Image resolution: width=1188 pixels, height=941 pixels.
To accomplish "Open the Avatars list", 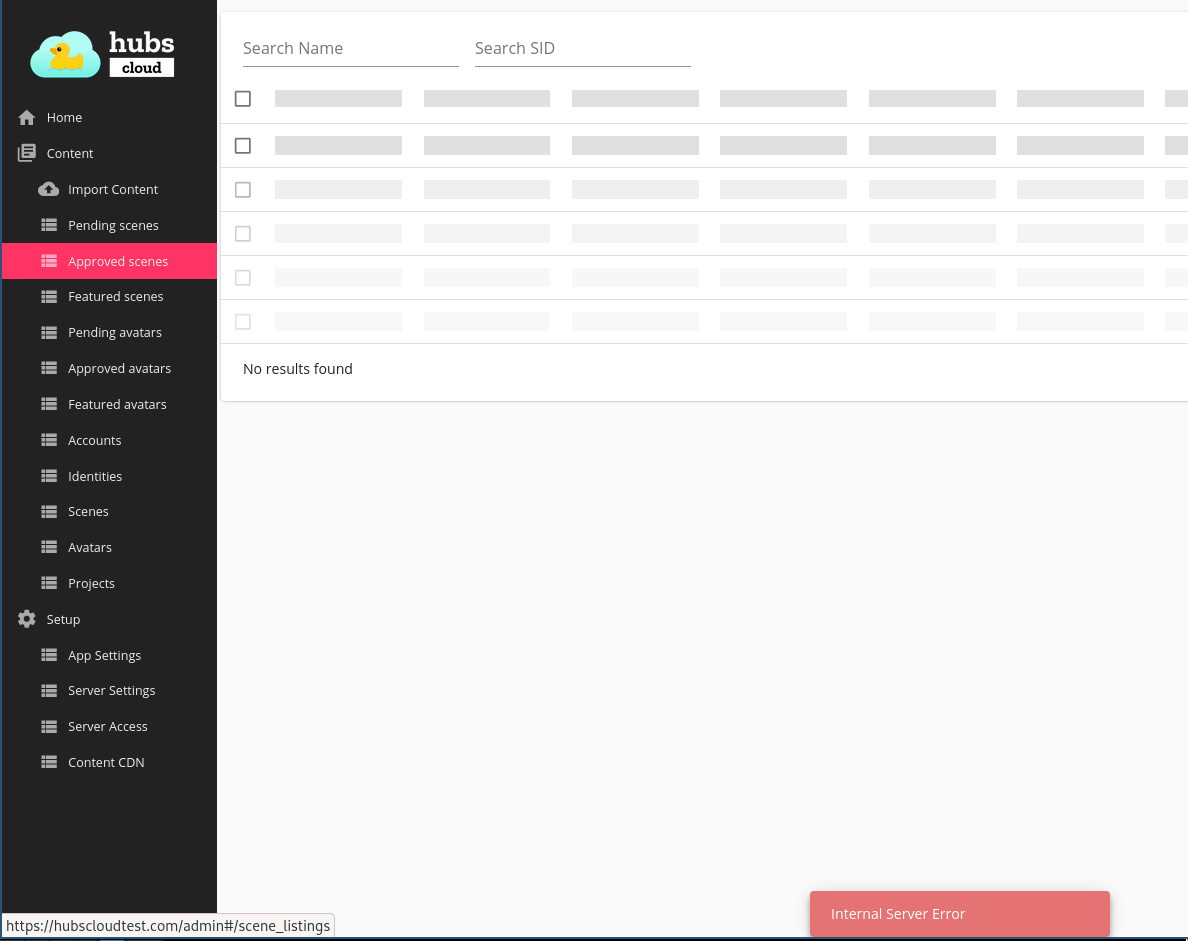I will click(109, 547).
